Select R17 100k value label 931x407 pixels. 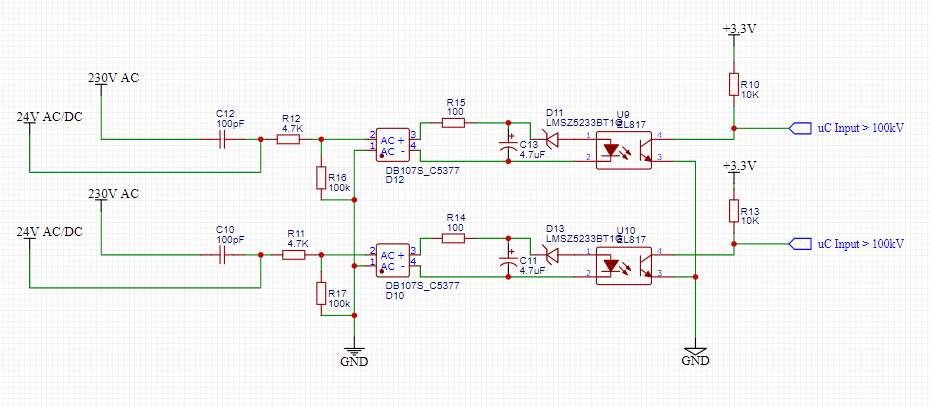(339, 303)
